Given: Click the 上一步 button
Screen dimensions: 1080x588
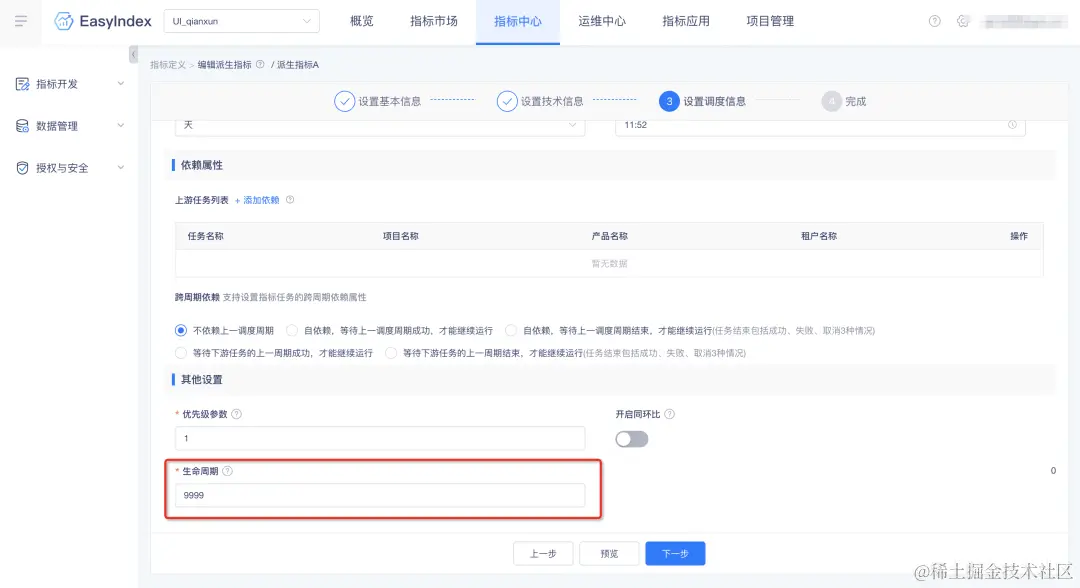Looking at the screenshot, I should 543,554.
